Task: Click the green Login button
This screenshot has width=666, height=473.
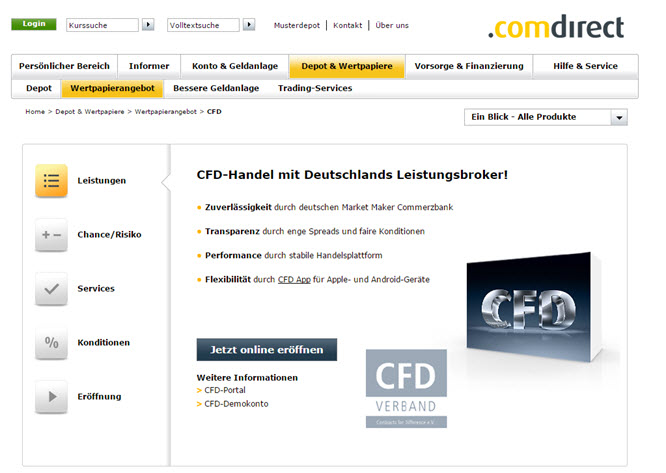Action: pos(34,24)
